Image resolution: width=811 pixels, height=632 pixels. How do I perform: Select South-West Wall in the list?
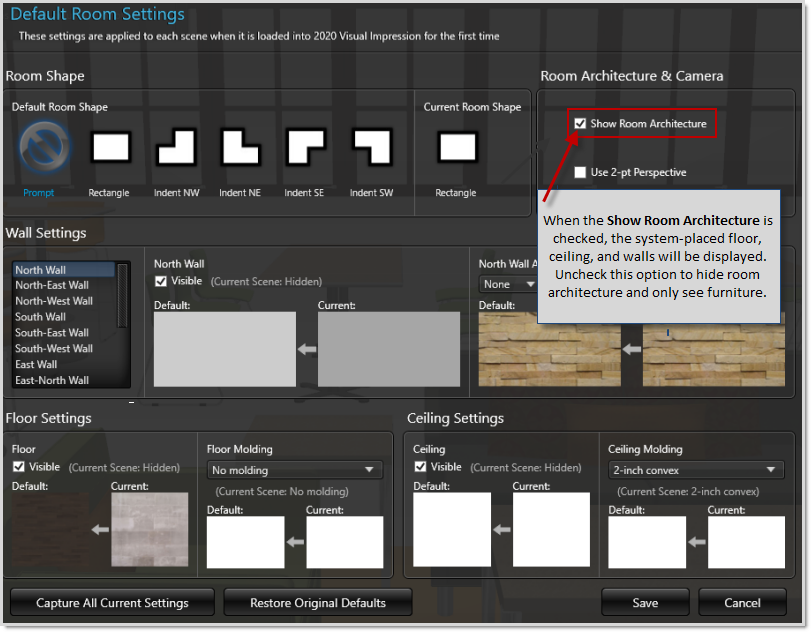64,349
